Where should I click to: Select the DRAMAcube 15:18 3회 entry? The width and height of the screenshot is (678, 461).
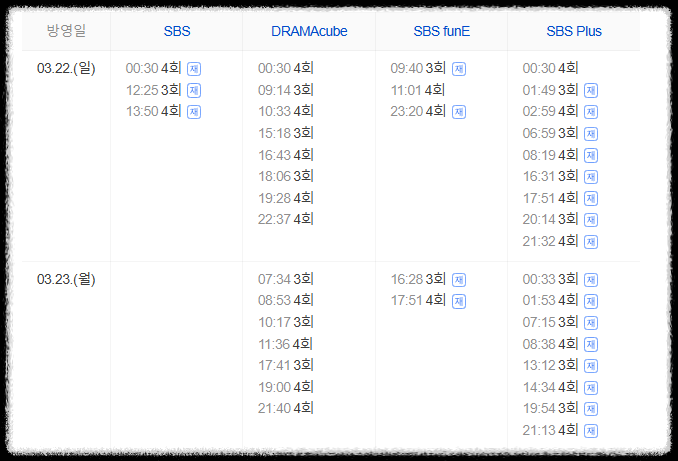point(286,133)
